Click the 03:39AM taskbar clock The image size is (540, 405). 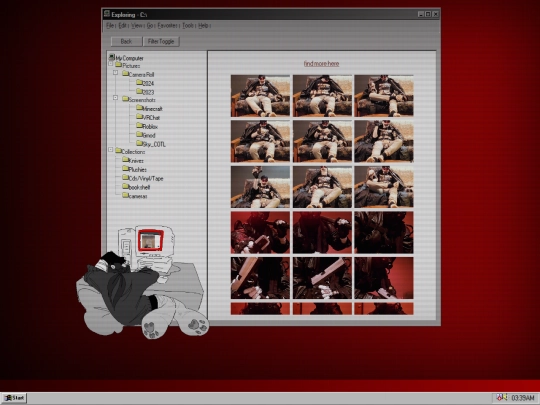pyautogui.click(x=522, y=398)
